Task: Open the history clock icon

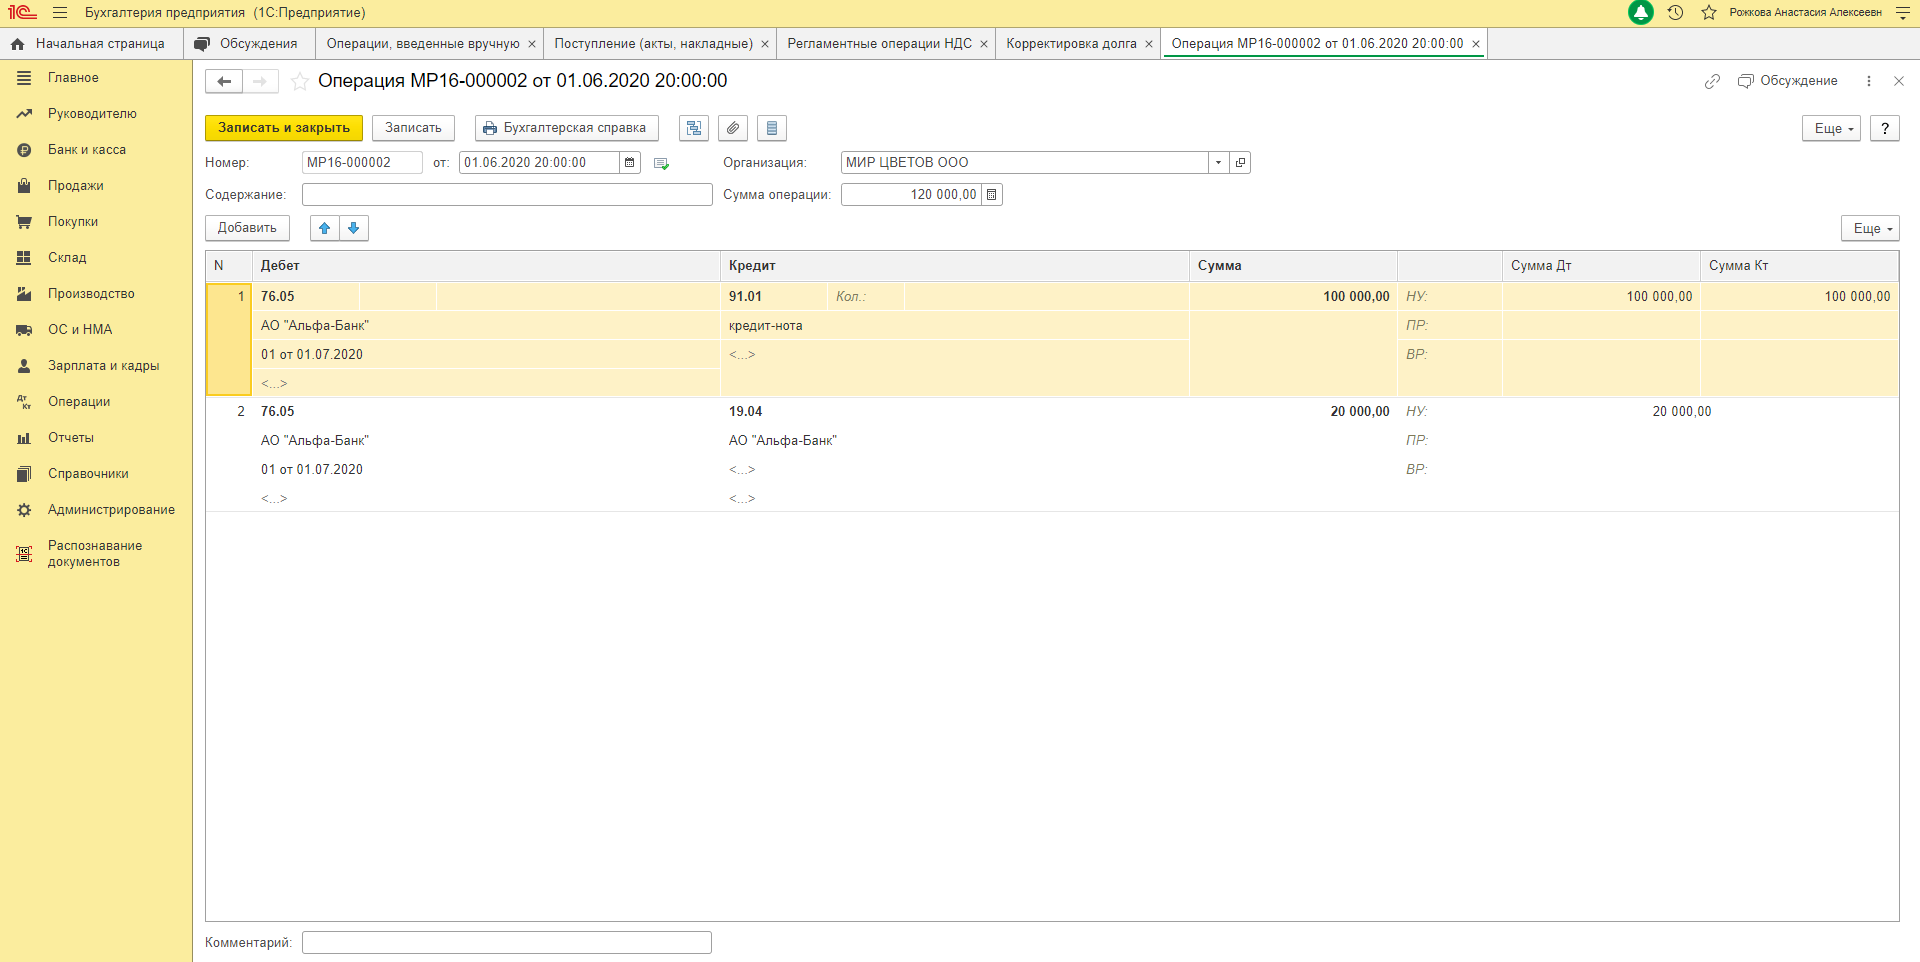Action: [x=1676, y=13]
